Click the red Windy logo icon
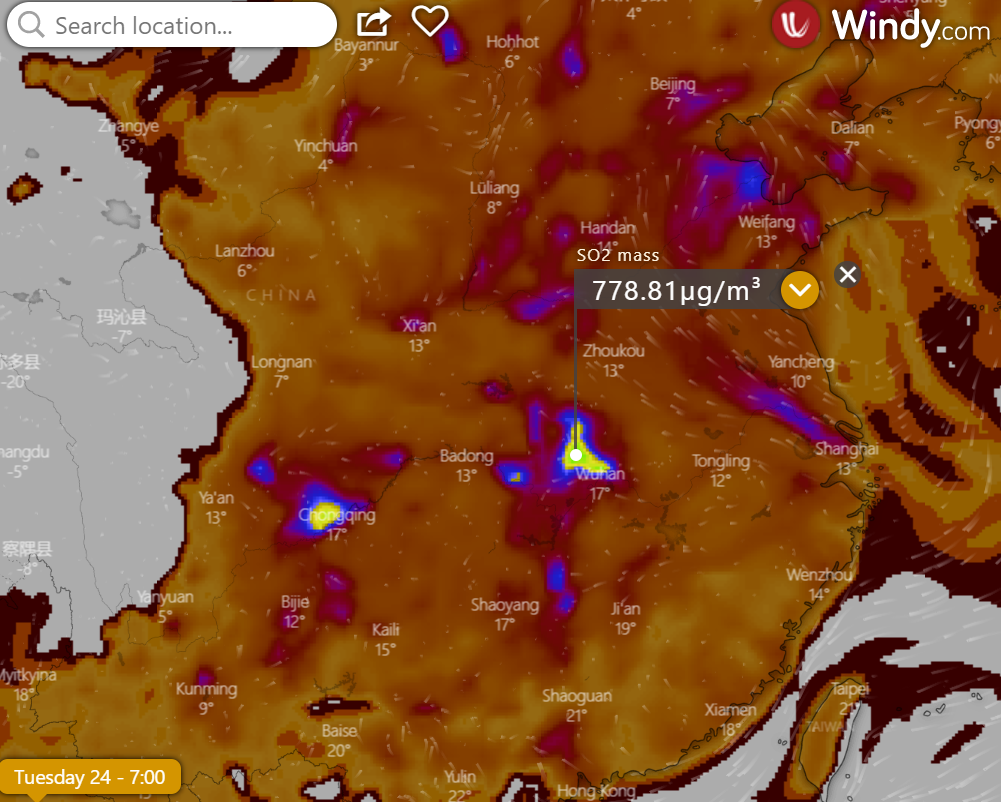The image size is (1001, 802). [x=795, y=25]
